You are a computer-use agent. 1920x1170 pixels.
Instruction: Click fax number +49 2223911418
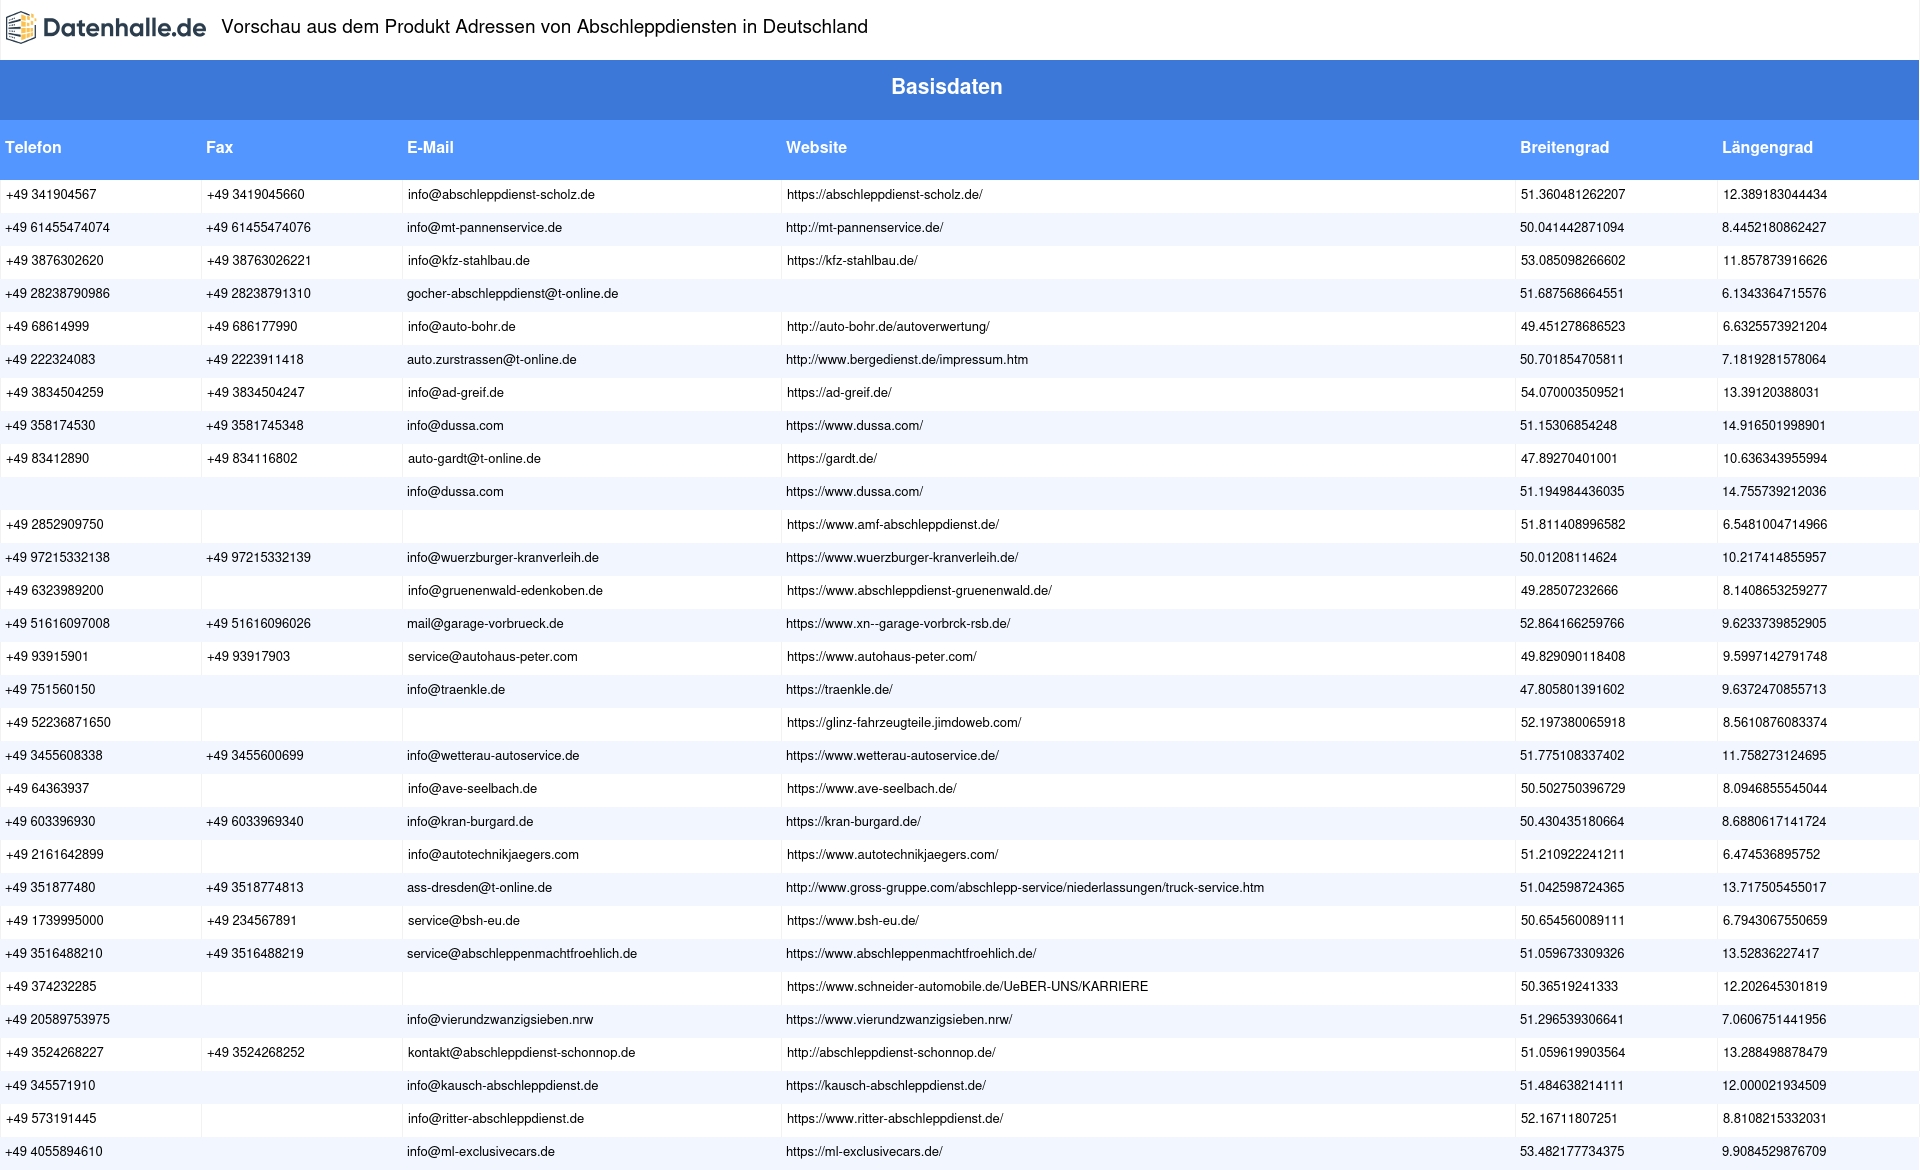(255, 360)
